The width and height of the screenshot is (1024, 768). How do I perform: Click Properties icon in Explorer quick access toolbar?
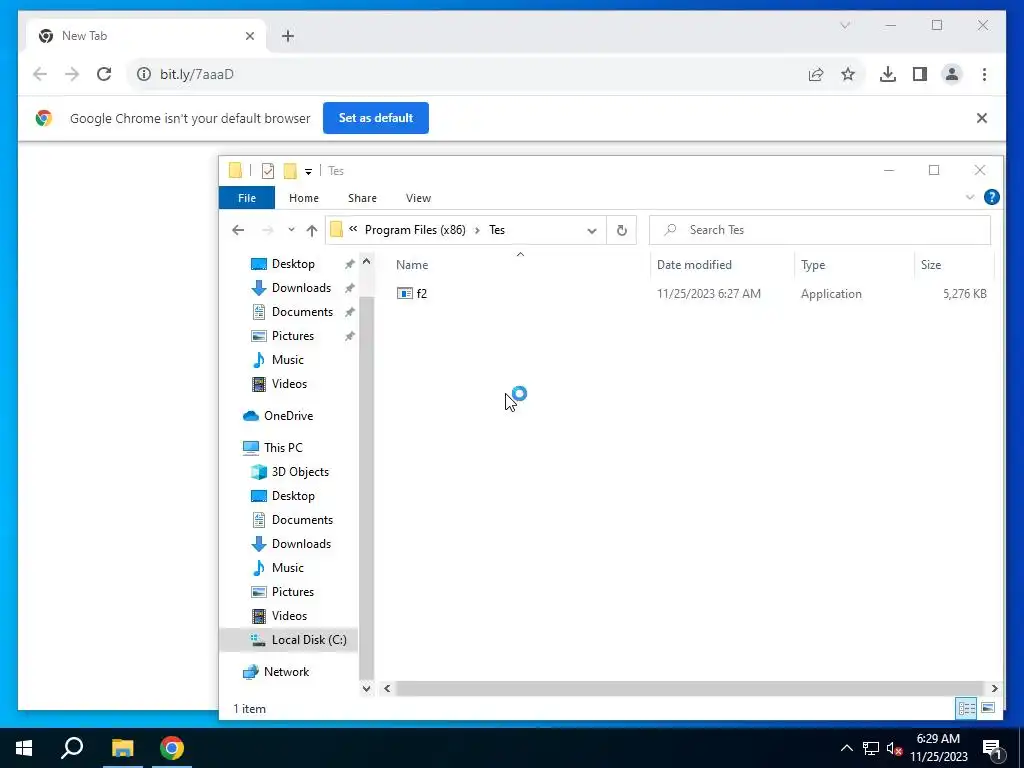click(x=268, y=171)
